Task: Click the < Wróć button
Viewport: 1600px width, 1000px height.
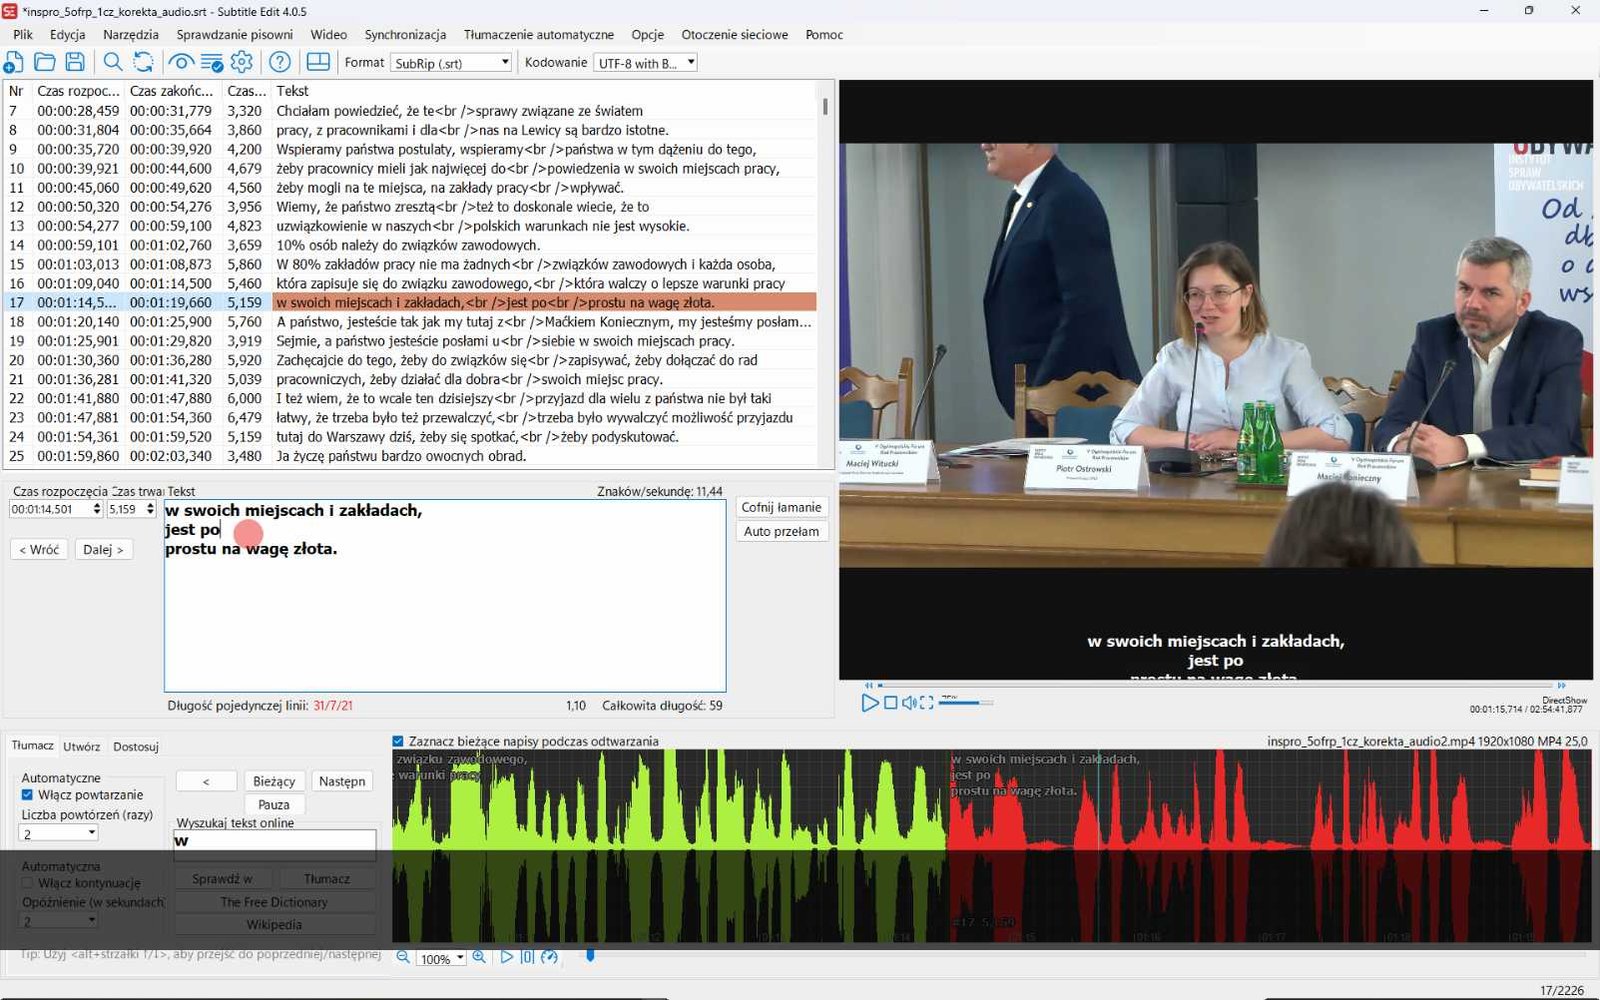Action: click(x=39, y=549)
